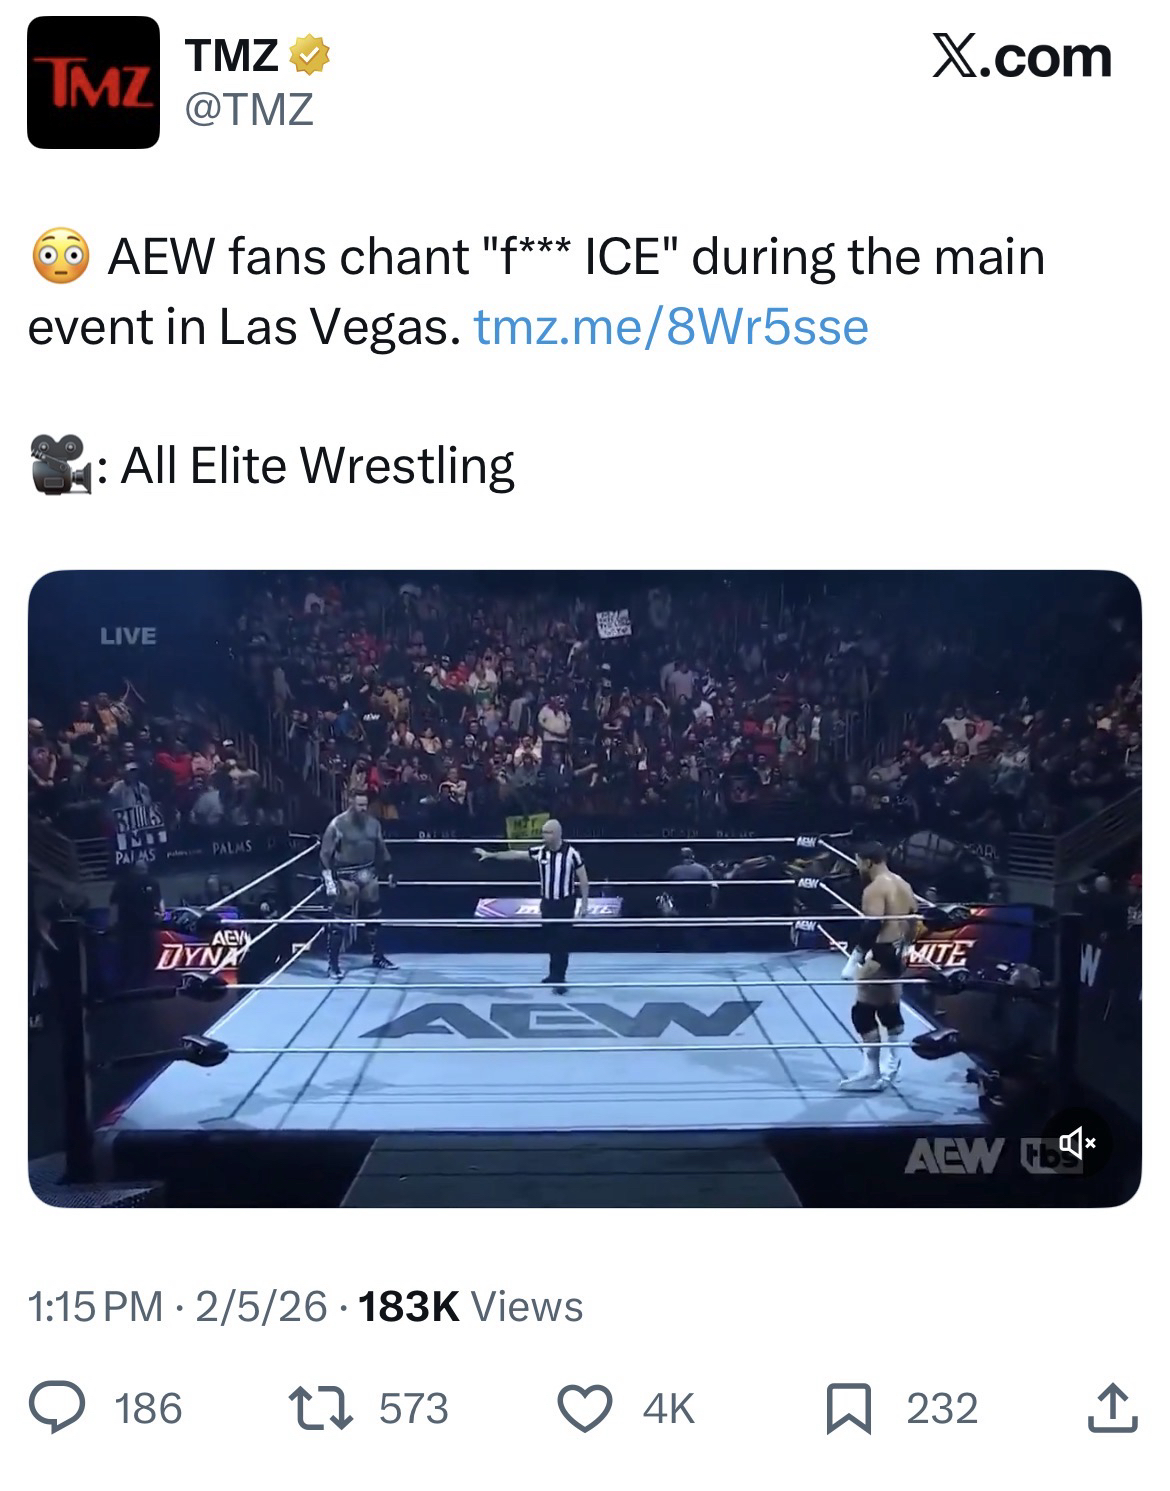Open the tmz.me/8Wr5sse link

pos(671,327)
